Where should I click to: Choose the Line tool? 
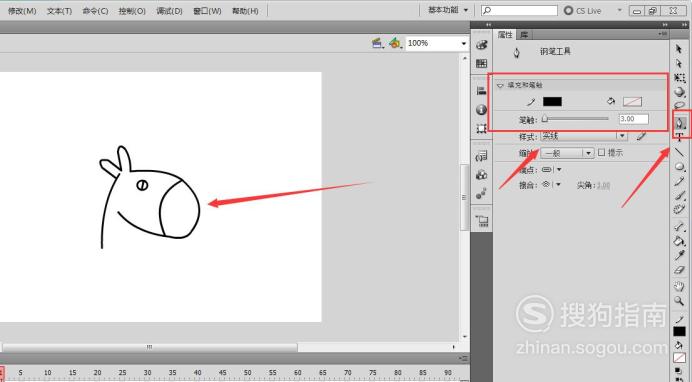click(679, 152)
